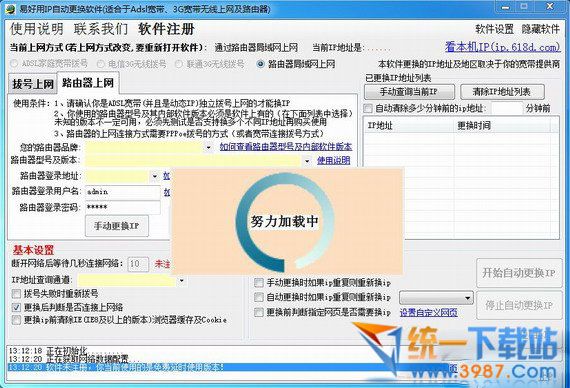
Task: Open dropdown beside 自动更换时如果ip重复
Action: (436, 298)
